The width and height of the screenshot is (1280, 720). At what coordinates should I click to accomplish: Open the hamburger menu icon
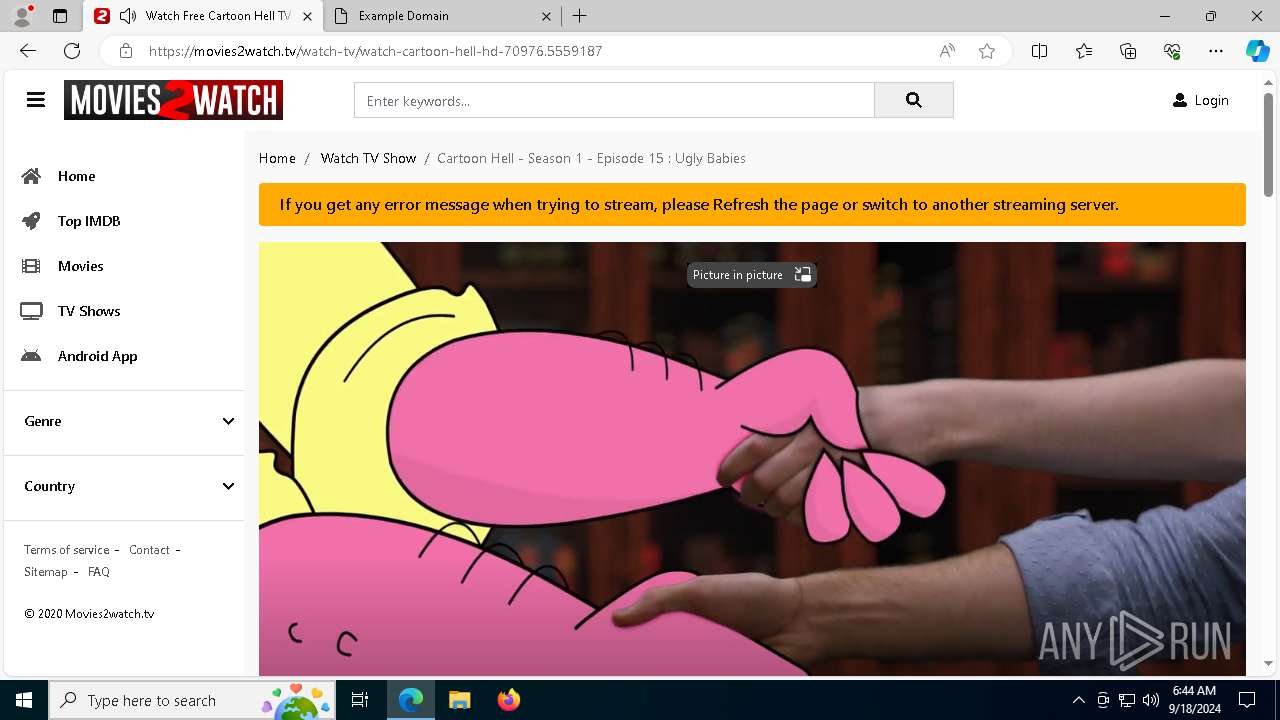coord(36,100)
